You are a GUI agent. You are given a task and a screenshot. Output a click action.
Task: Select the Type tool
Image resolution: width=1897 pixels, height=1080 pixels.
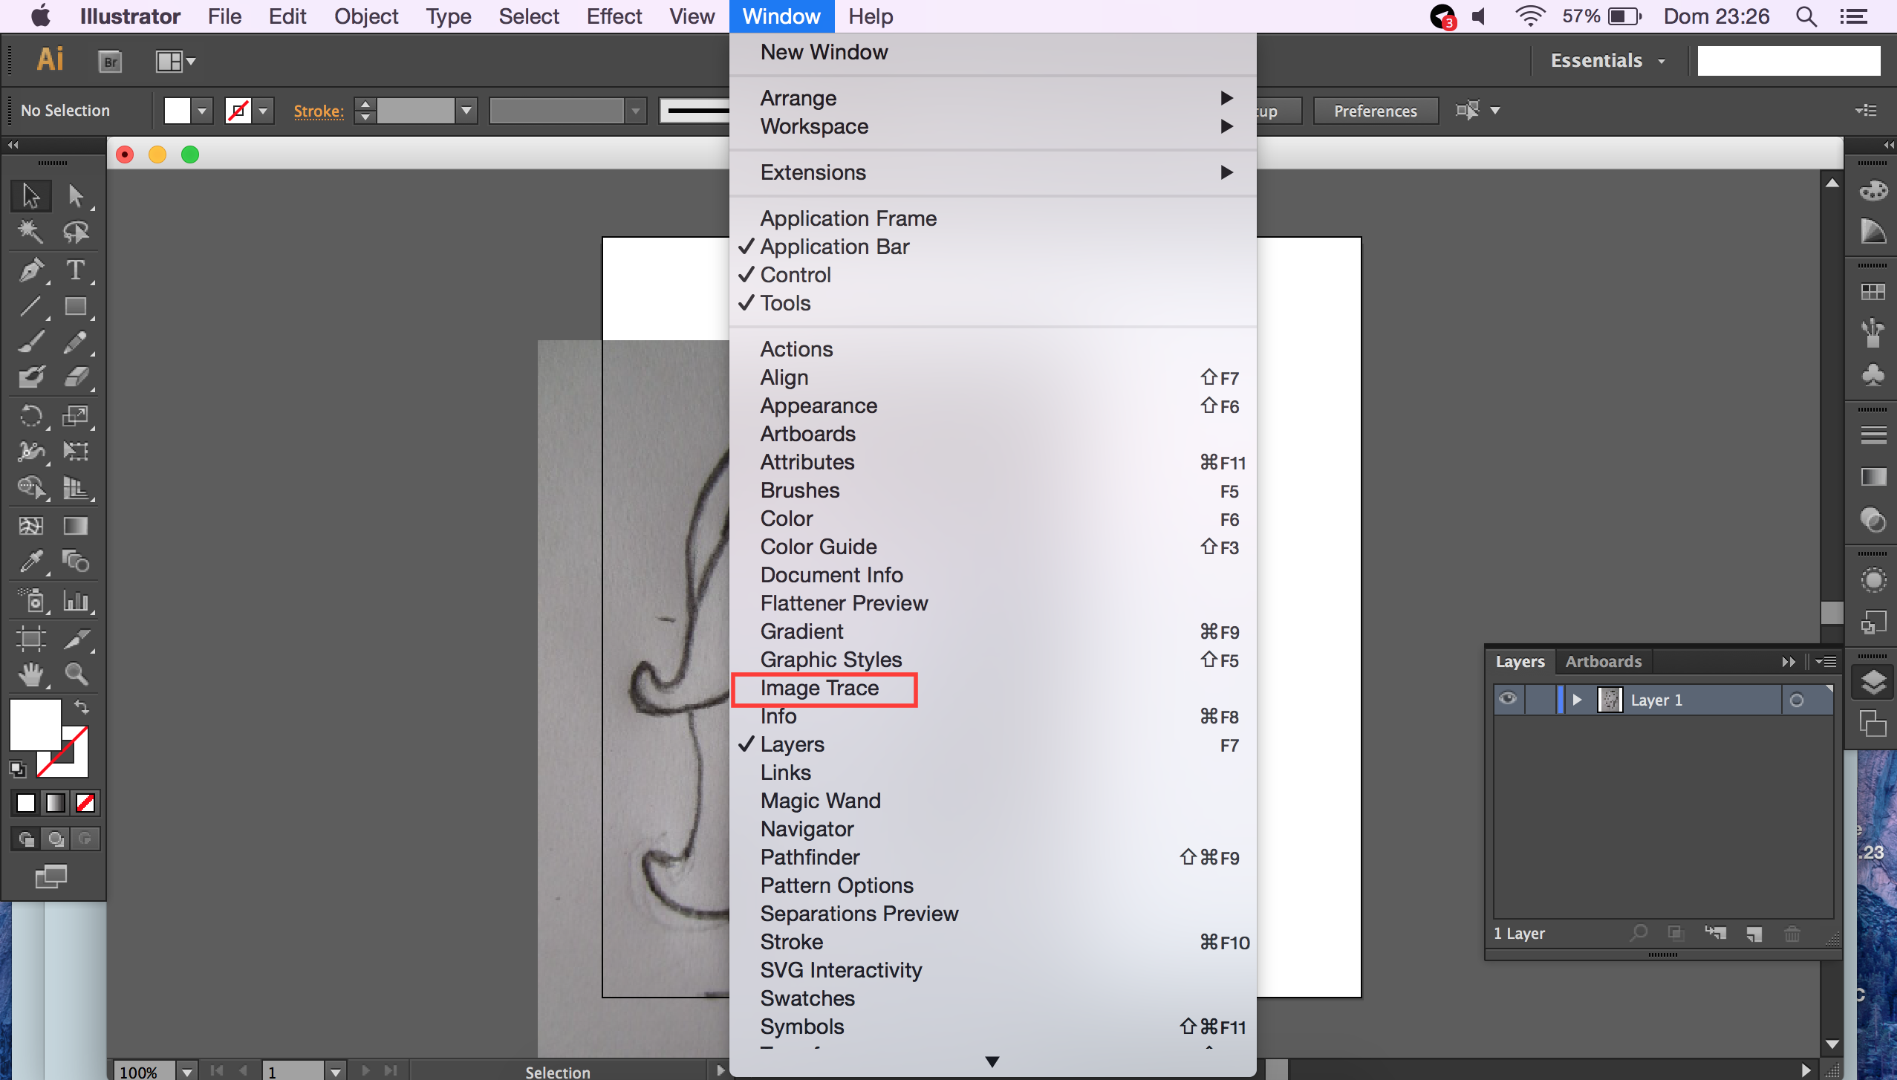(x=76, y=270)
